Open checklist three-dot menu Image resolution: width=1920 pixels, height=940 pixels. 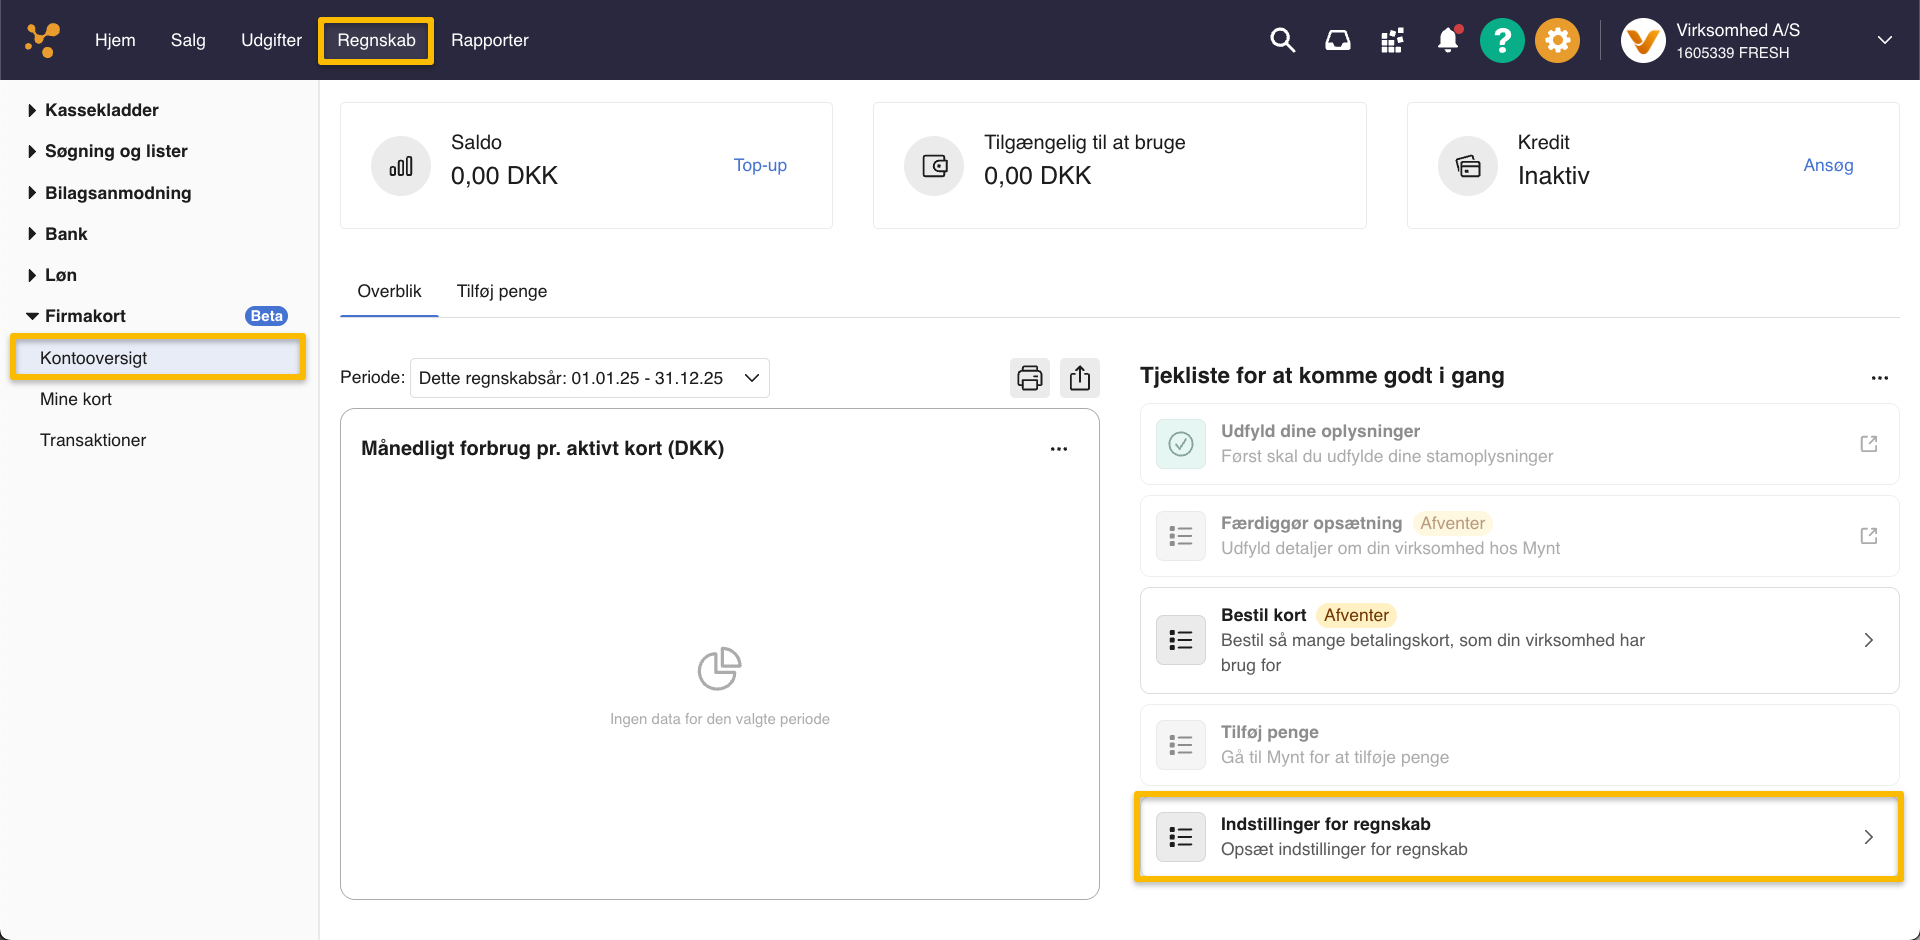(x=1879, y=378)
